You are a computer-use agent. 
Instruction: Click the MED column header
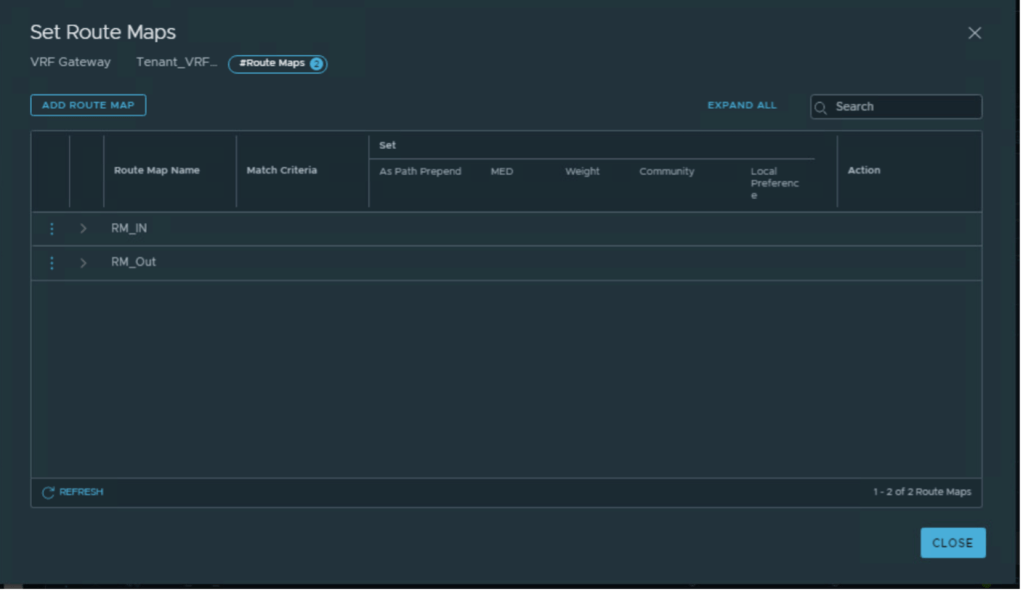click(501, 172)
